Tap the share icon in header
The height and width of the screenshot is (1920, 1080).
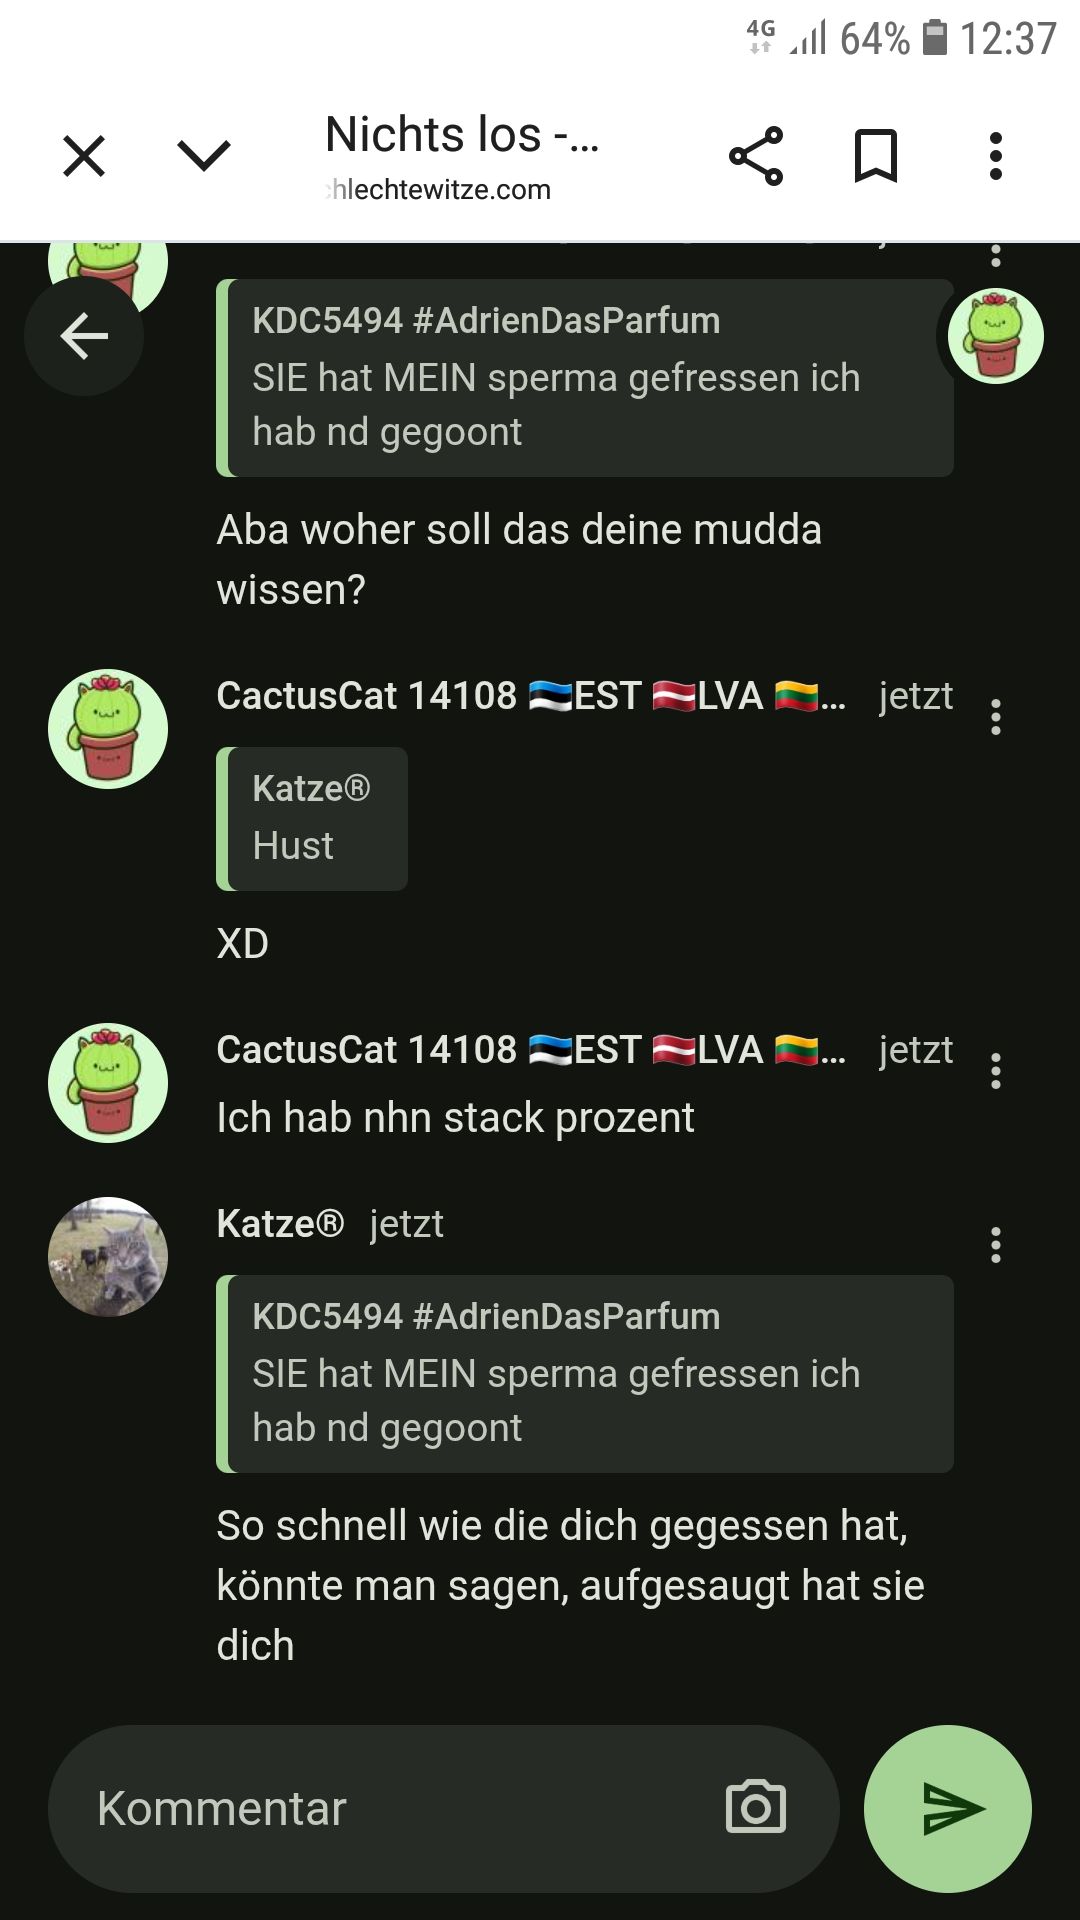click(x=756, y=156)
